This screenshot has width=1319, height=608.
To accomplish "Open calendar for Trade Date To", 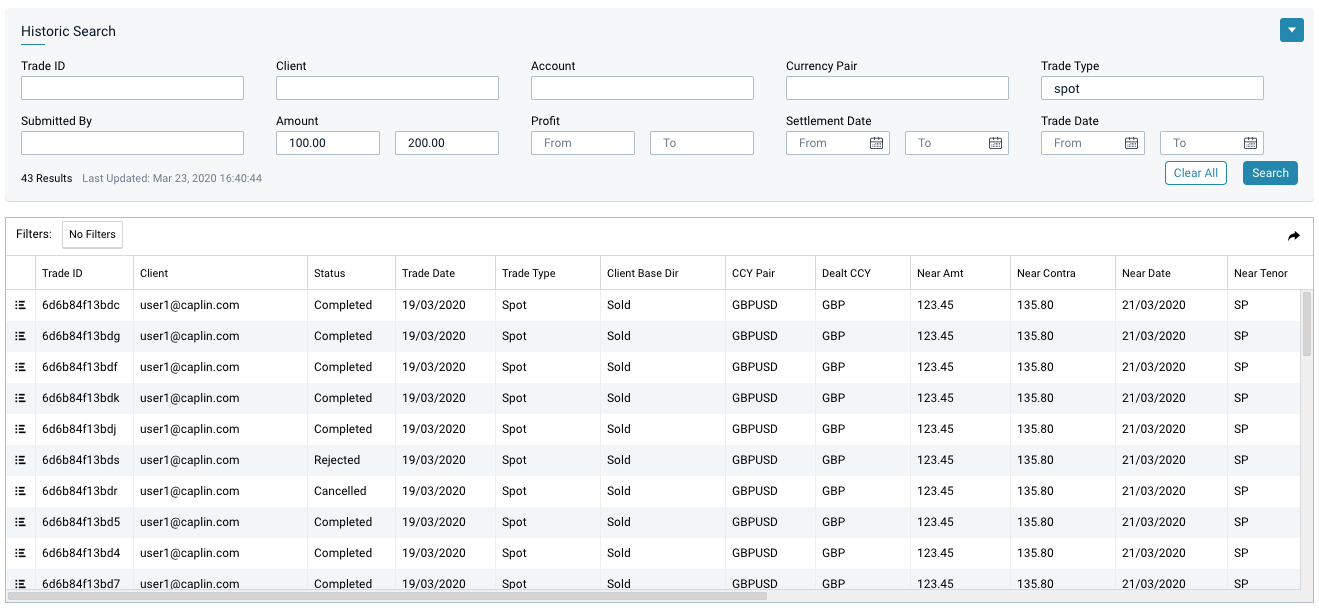I will [1250, 143].
